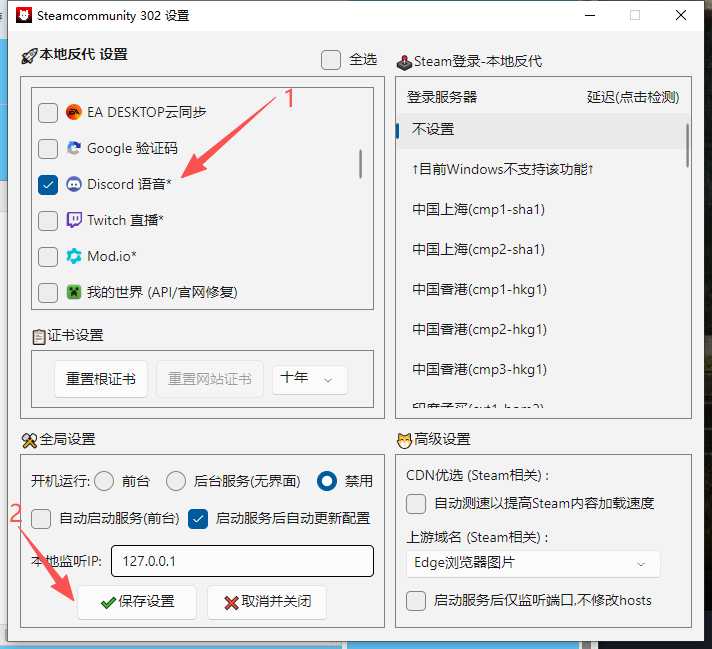The image size is (712, 649).
Task: Click the Twitch logo icon
Action: (x=74, y=221)
